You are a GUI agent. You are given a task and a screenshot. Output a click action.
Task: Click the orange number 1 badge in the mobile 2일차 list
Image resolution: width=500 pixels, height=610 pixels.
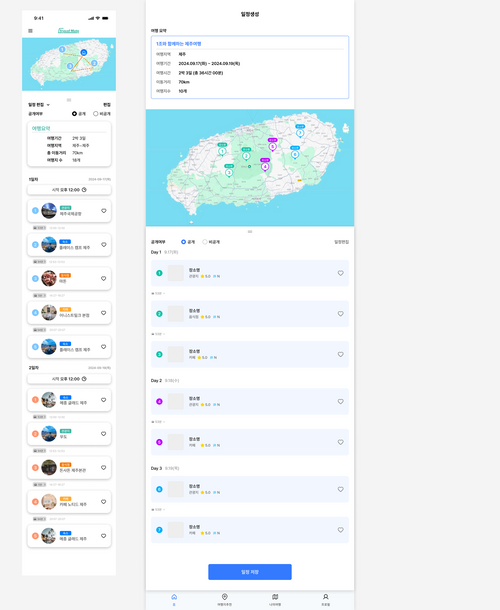click(x=35, y=400)
